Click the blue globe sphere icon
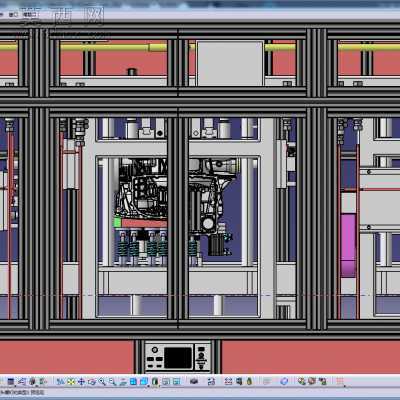Image resolution: width=400 pixels, height=400 pixels. pos(284,381)
